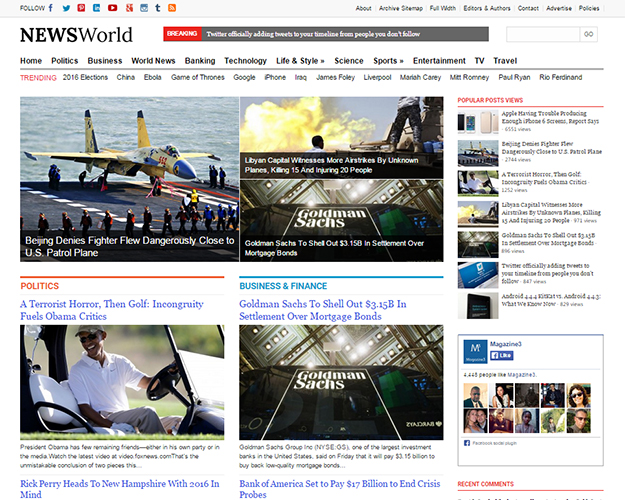
Task: Open the About link in top bar
Action: [x=363, y=8]
